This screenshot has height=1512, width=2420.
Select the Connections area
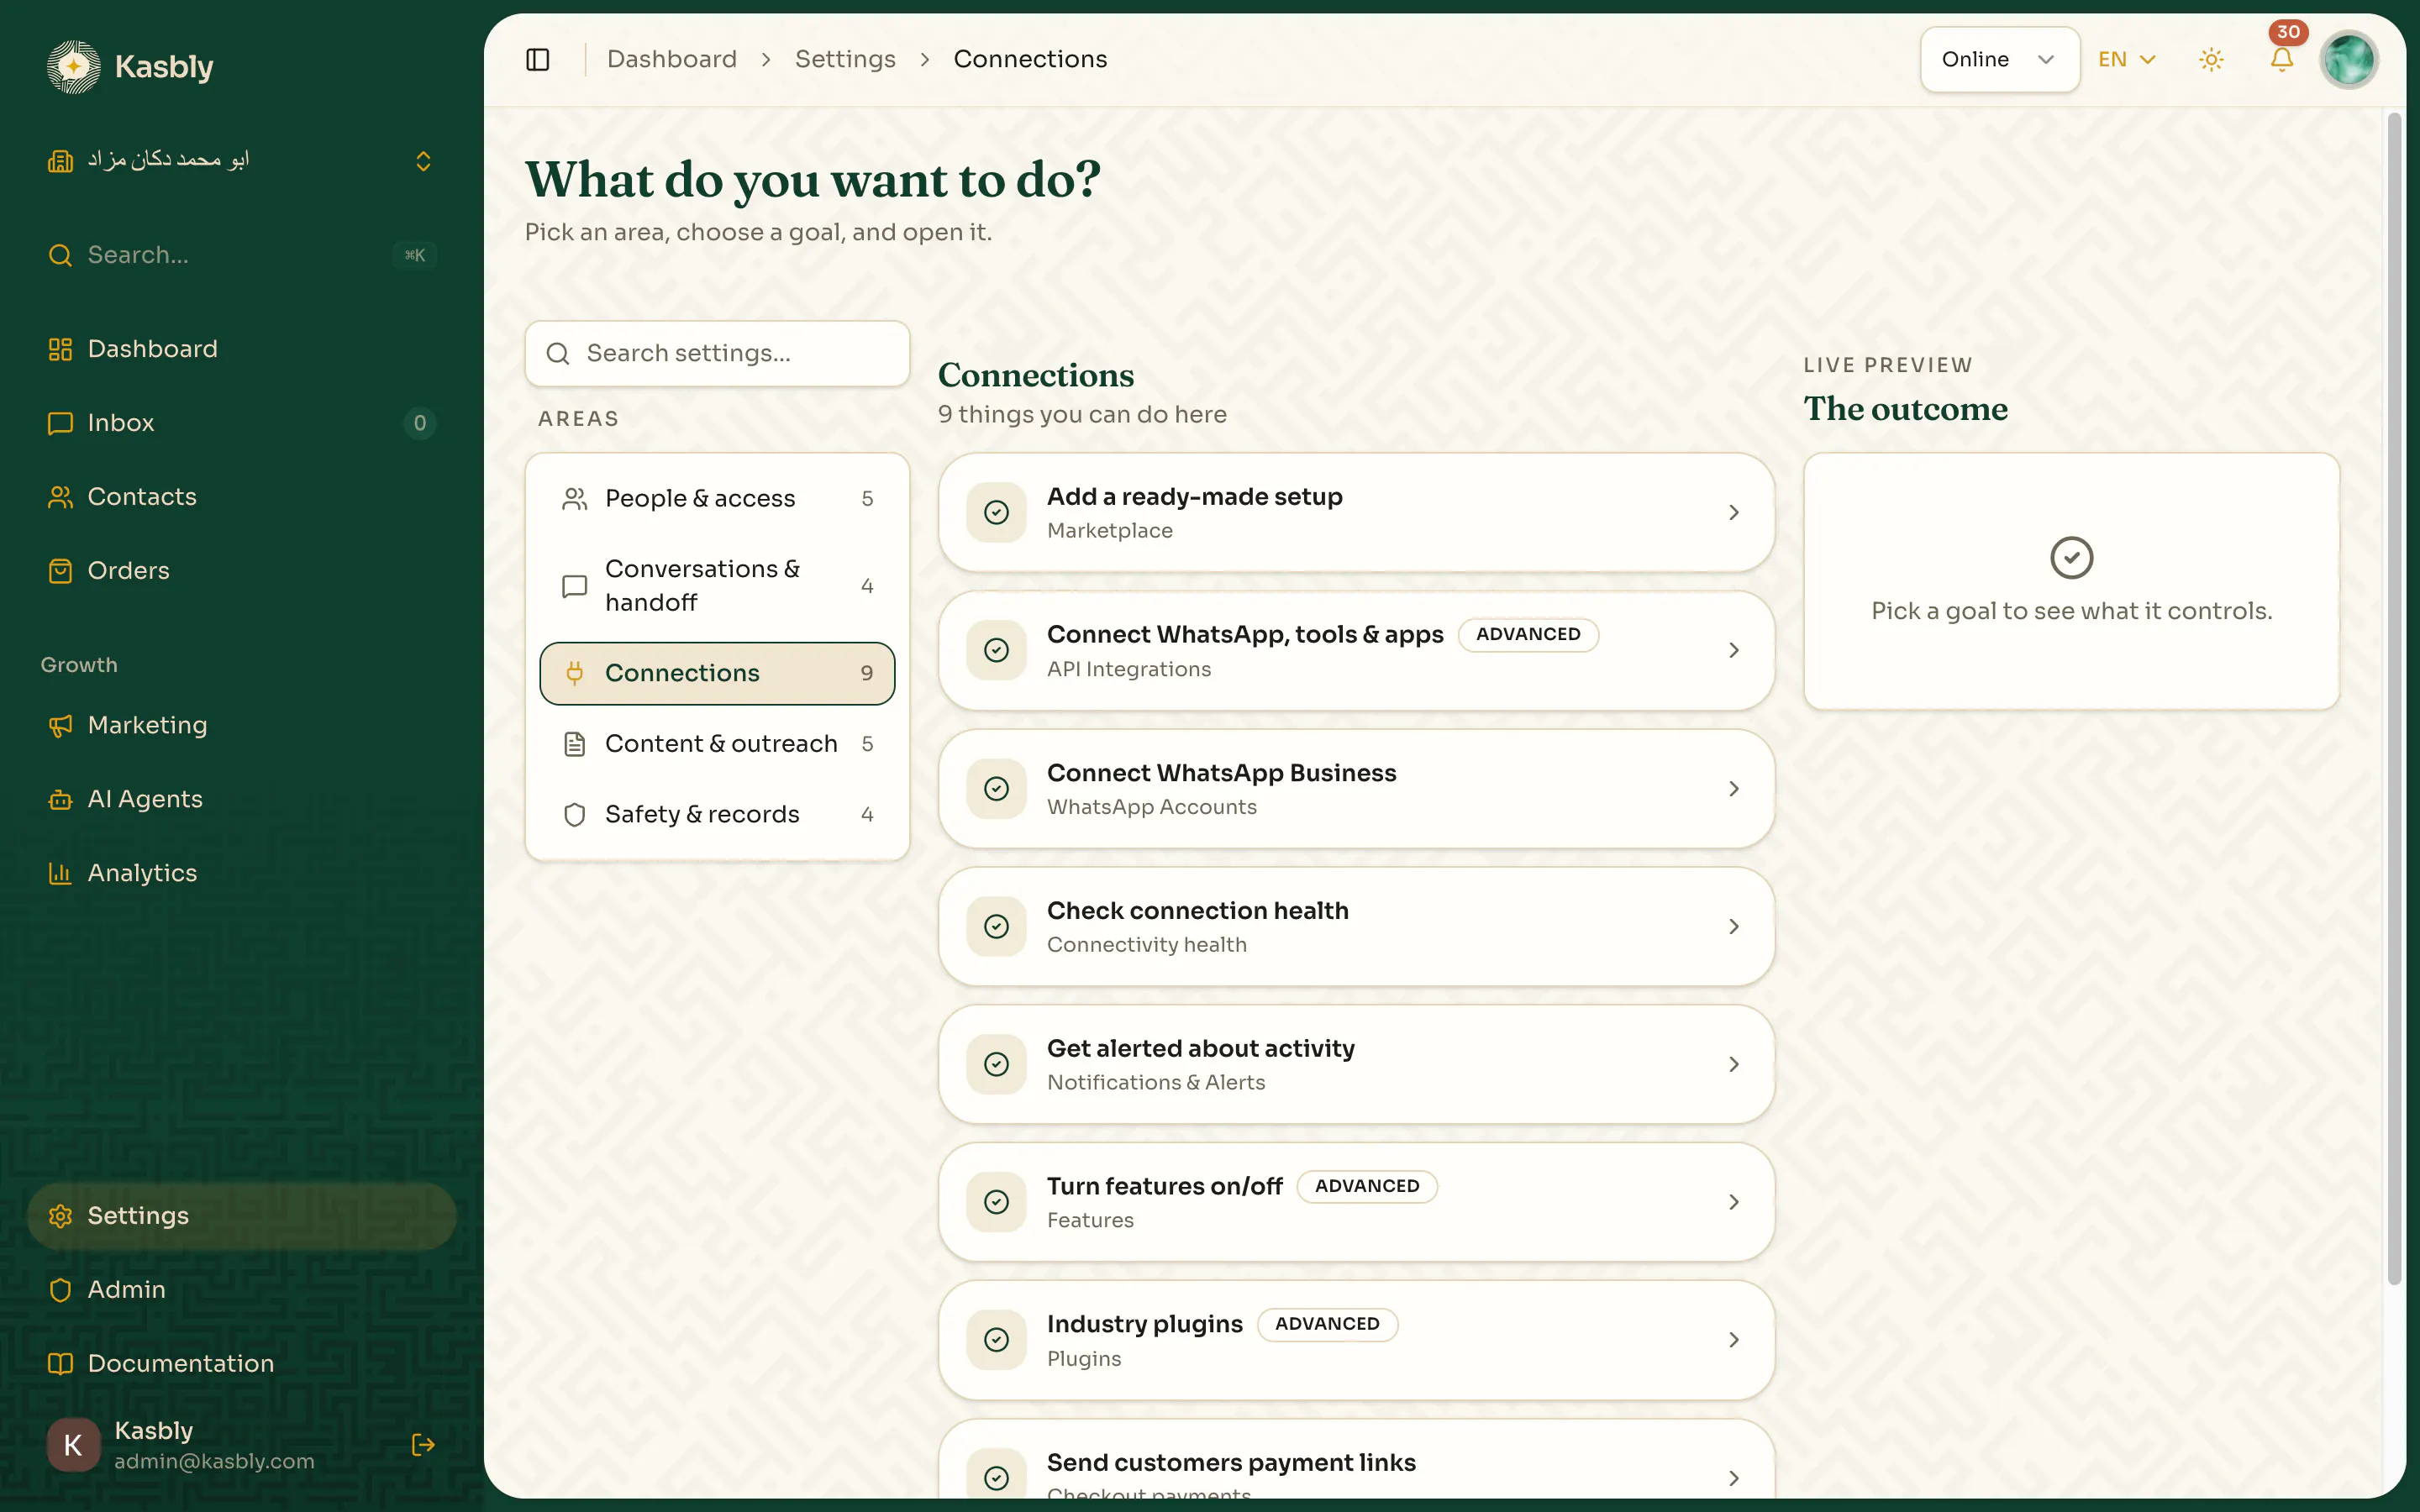(x=717, y=673)
